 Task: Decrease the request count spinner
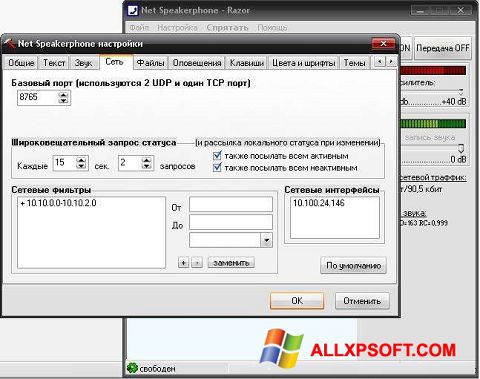pos(147,166)
